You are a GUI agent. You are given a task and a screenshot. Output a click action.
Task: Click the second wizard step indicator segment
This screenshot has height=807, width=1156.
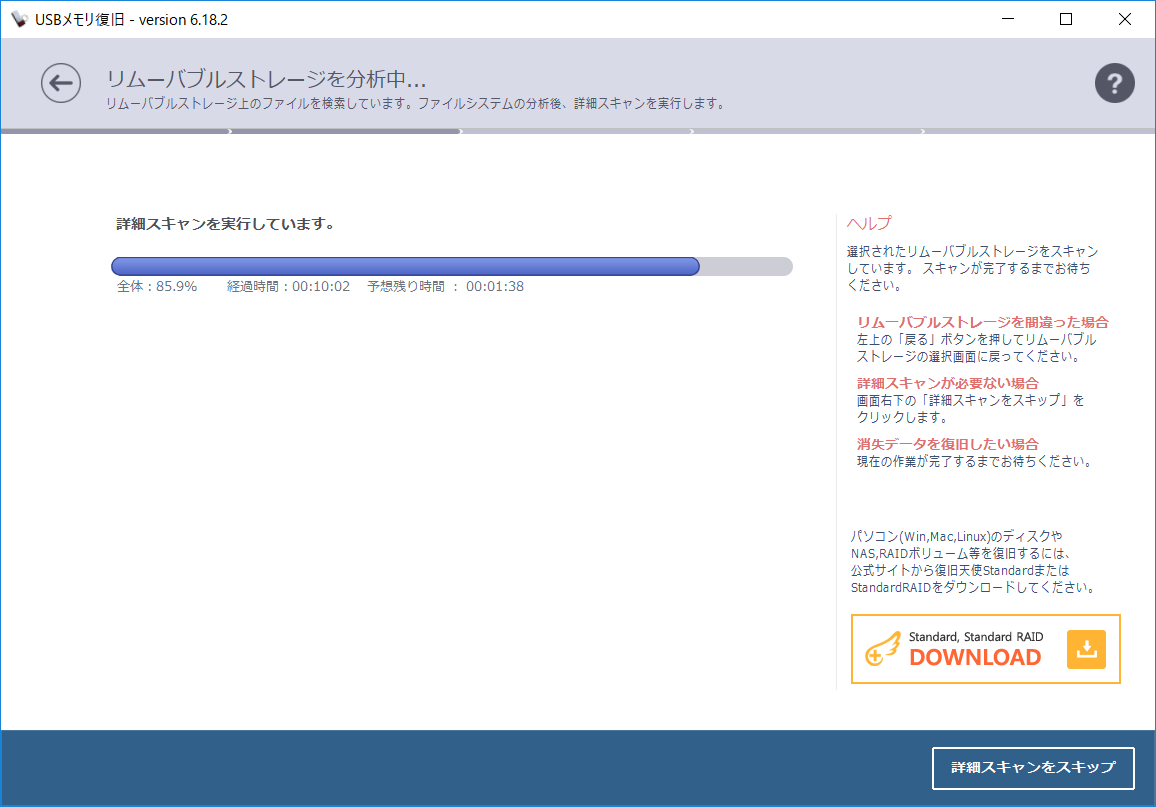pyautogui.click(x=347, y=131)
